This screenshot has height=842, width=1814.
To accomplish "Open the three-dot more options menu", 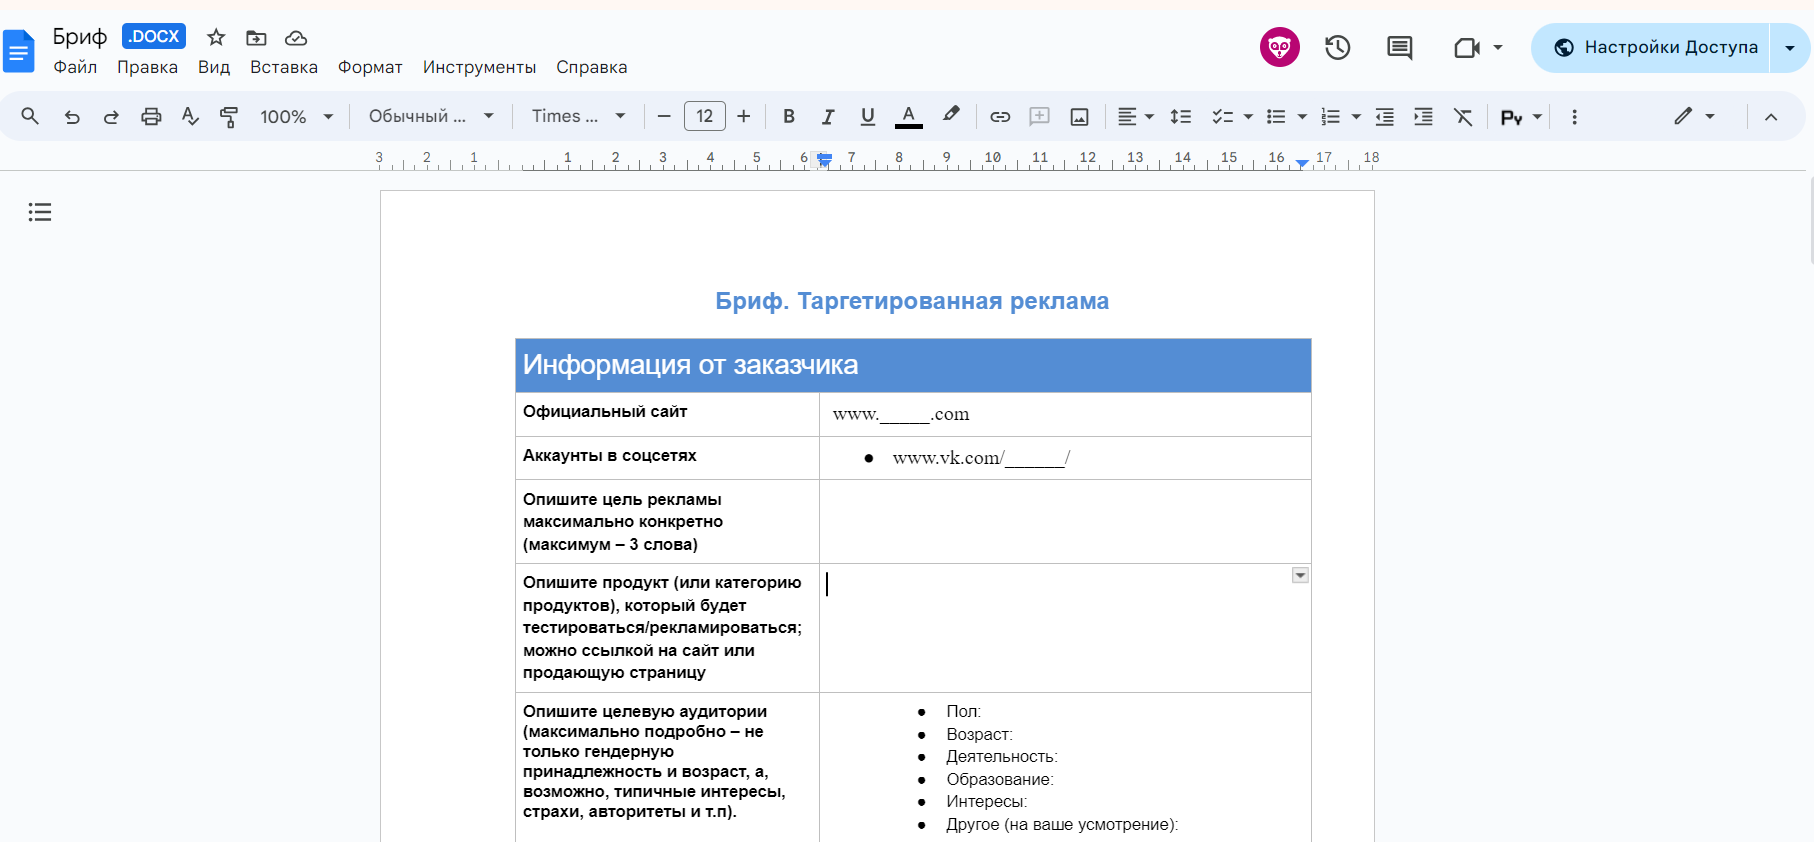I will (1574, 116).
